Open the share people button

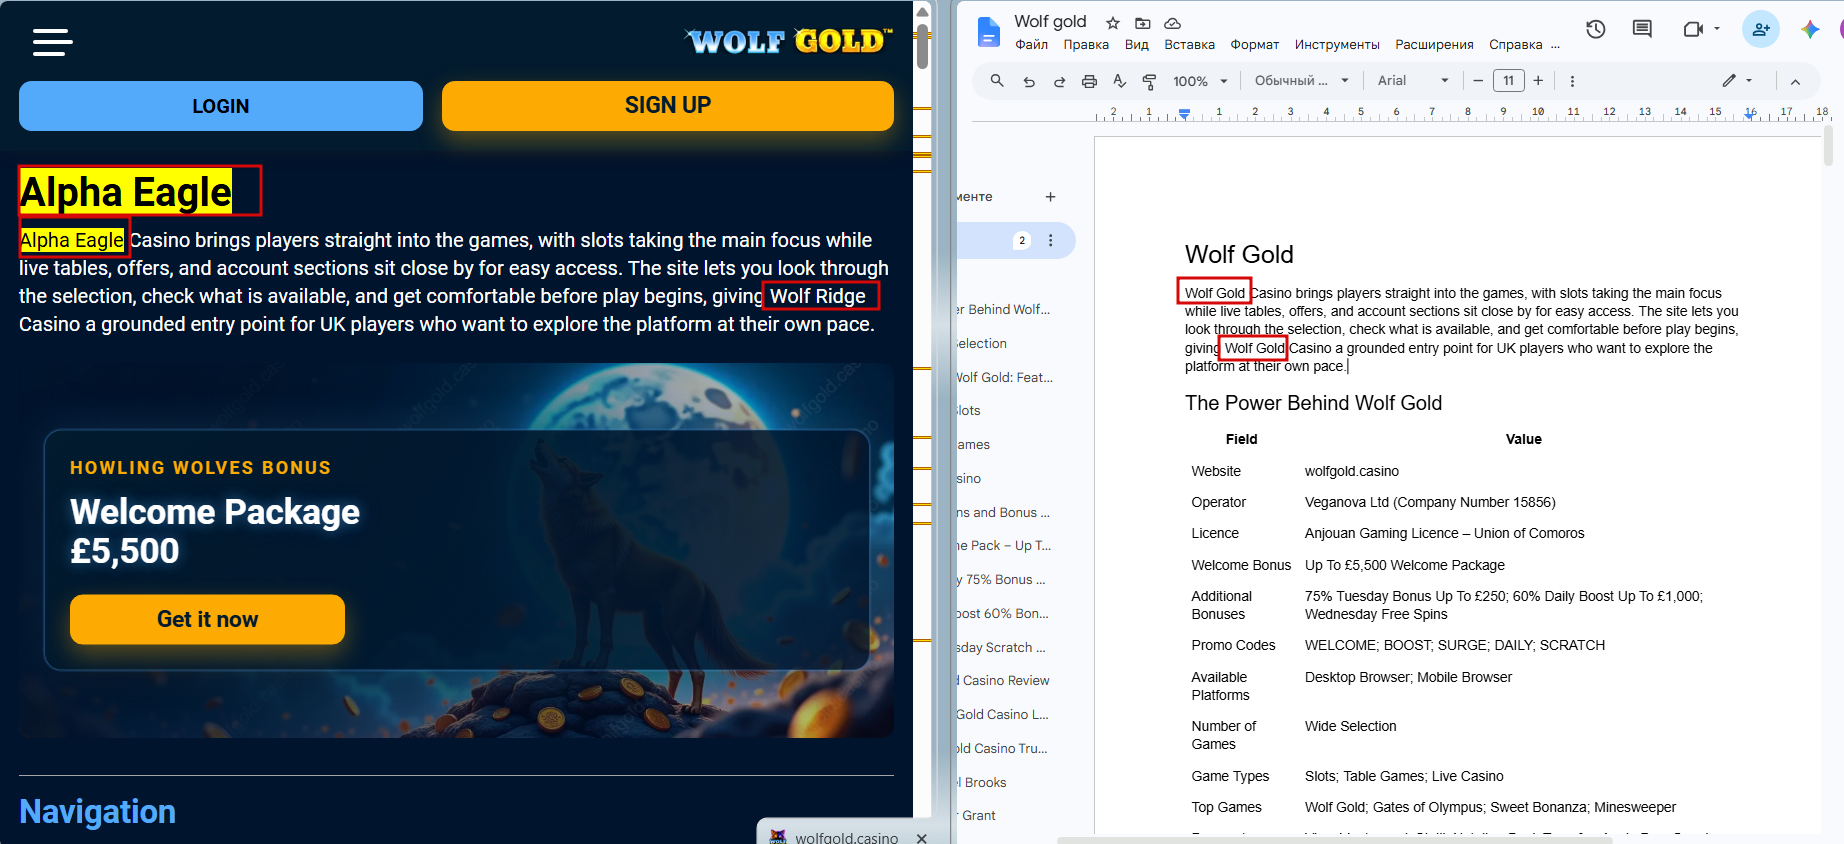click(x=1761, y=29)
